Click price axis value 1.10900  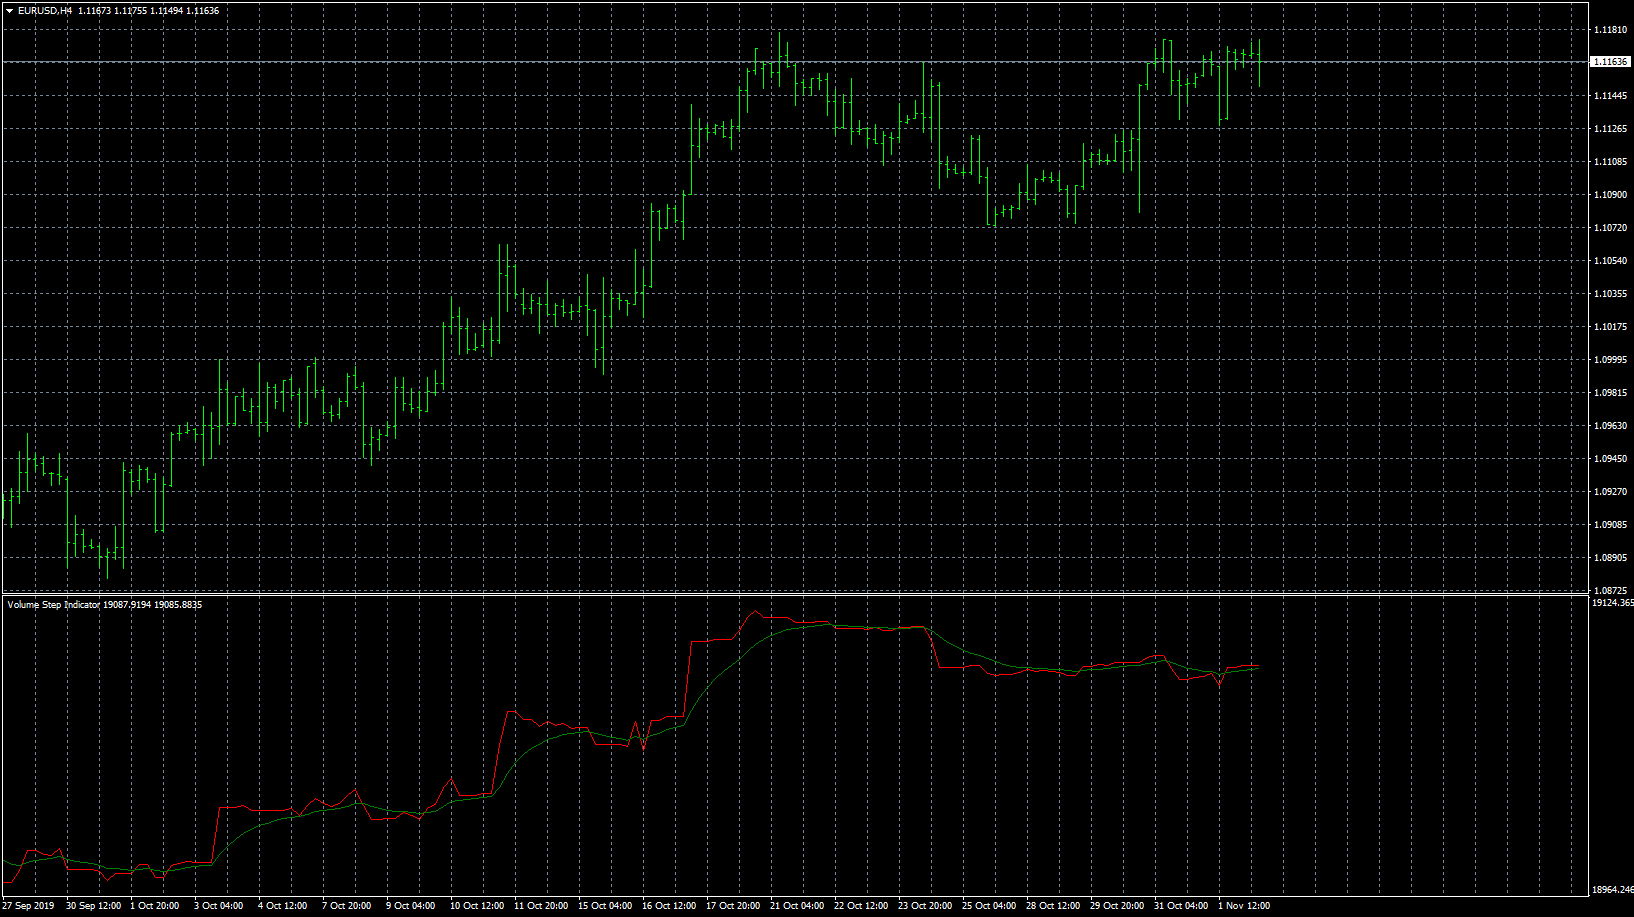coord(1609,195)
